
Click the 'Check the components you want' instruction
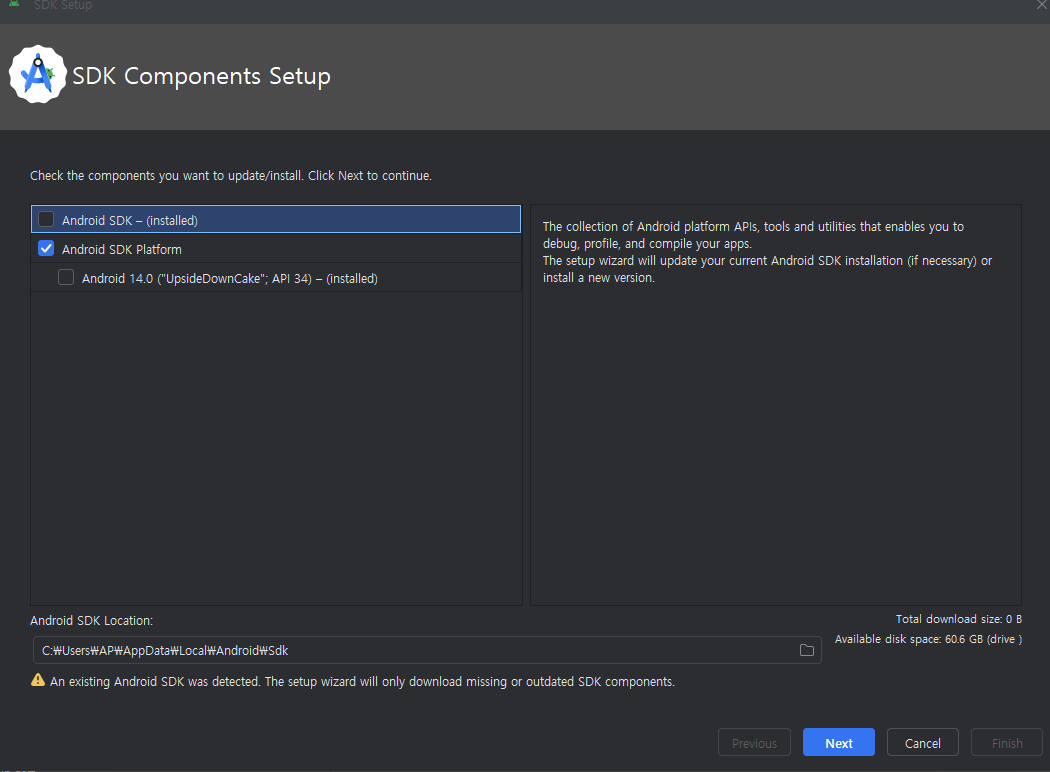coord(231,175)
